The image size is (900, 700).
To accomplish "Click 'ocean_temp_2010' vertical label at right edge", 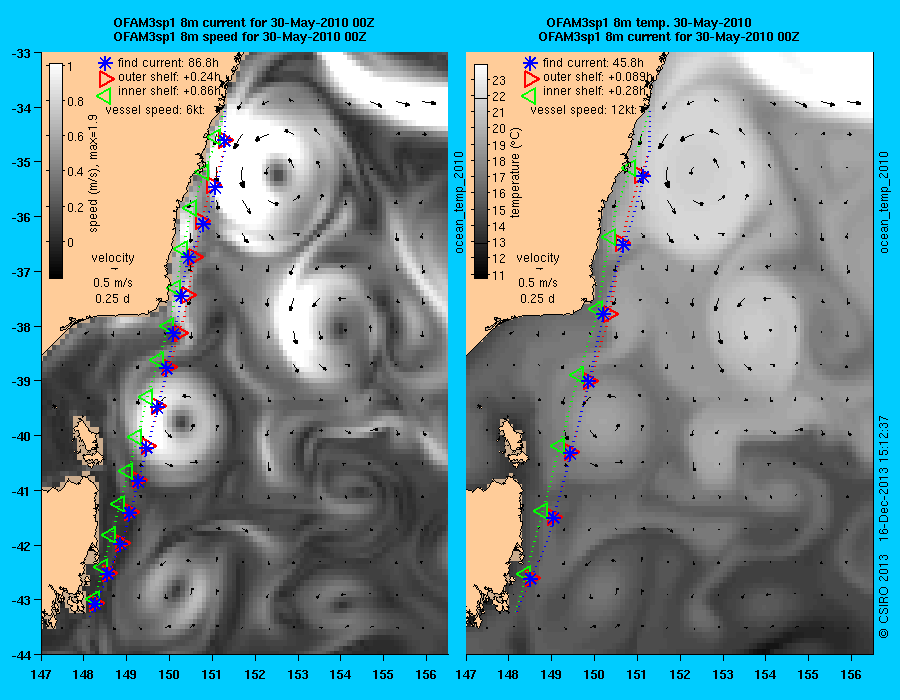I will click(884, 203).
